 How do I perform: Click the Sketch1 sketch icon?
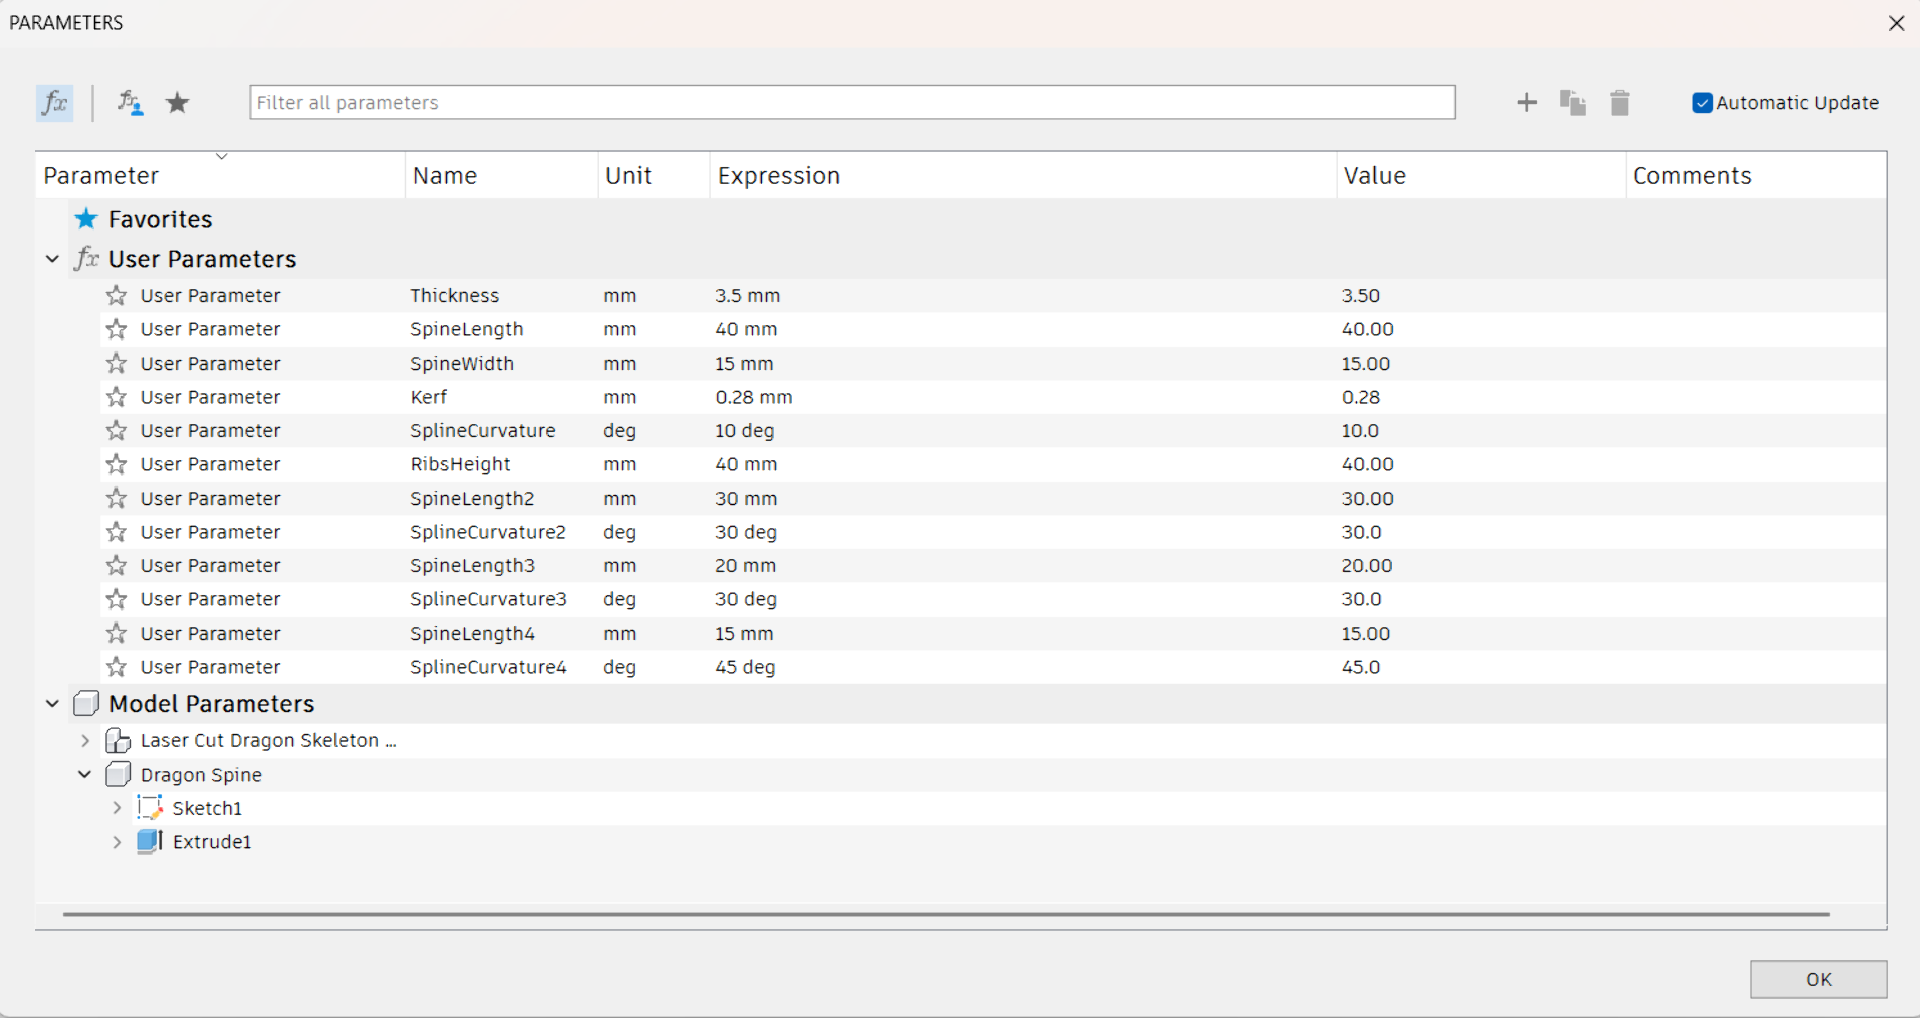(150, 808)
